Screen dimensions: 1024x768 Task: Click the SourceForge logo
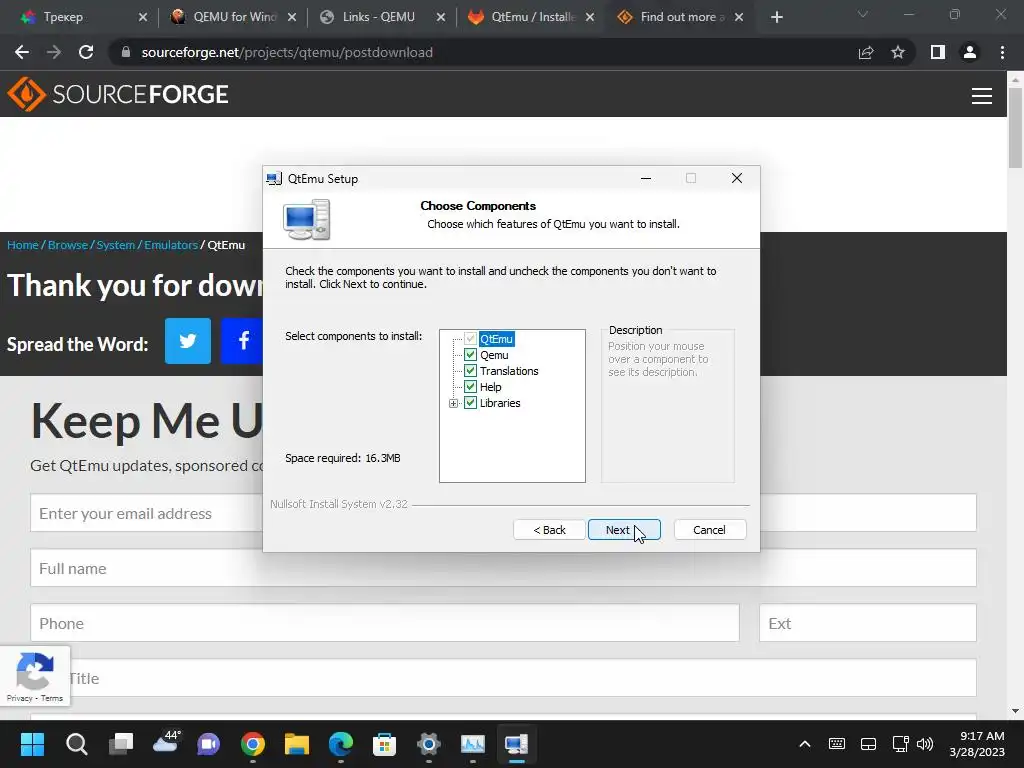click(118, 94)
